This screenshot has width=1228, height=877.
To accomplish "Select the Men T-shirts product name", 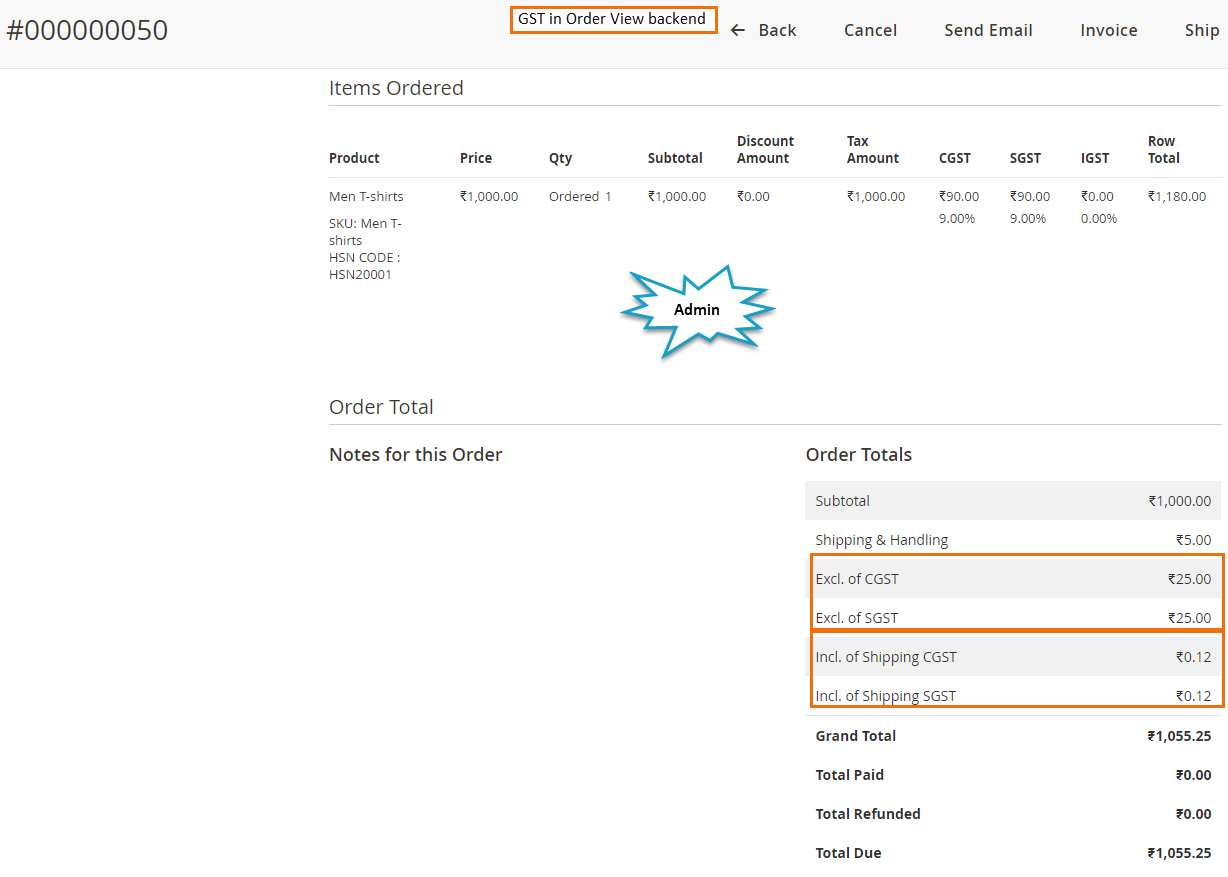I will pos(366,196).
